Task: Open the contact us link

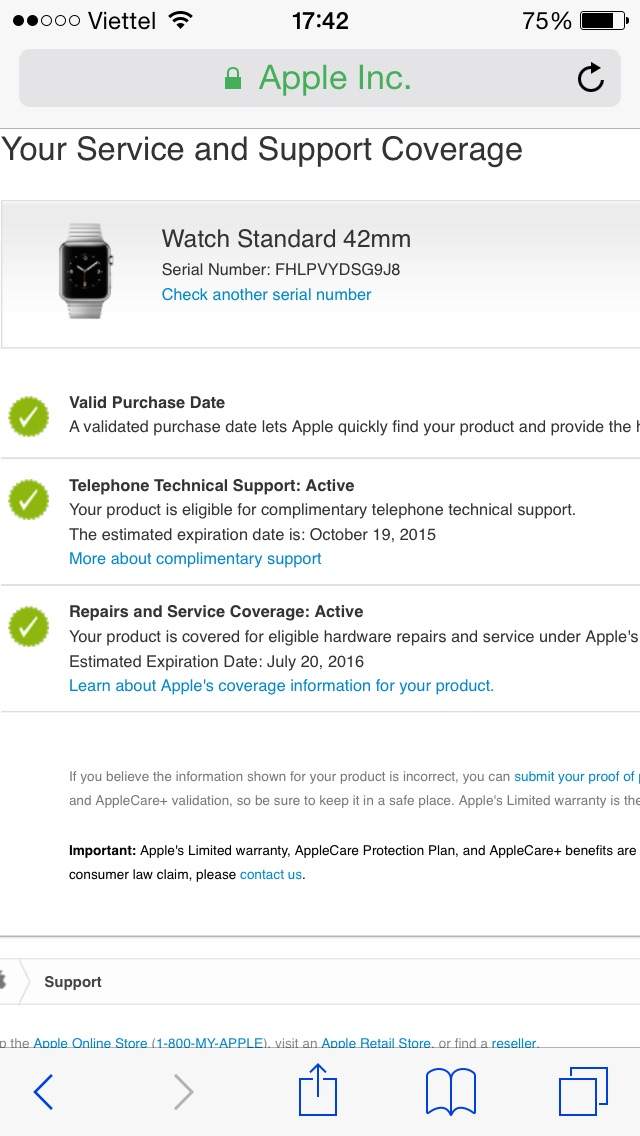Action: coord(270,874)
